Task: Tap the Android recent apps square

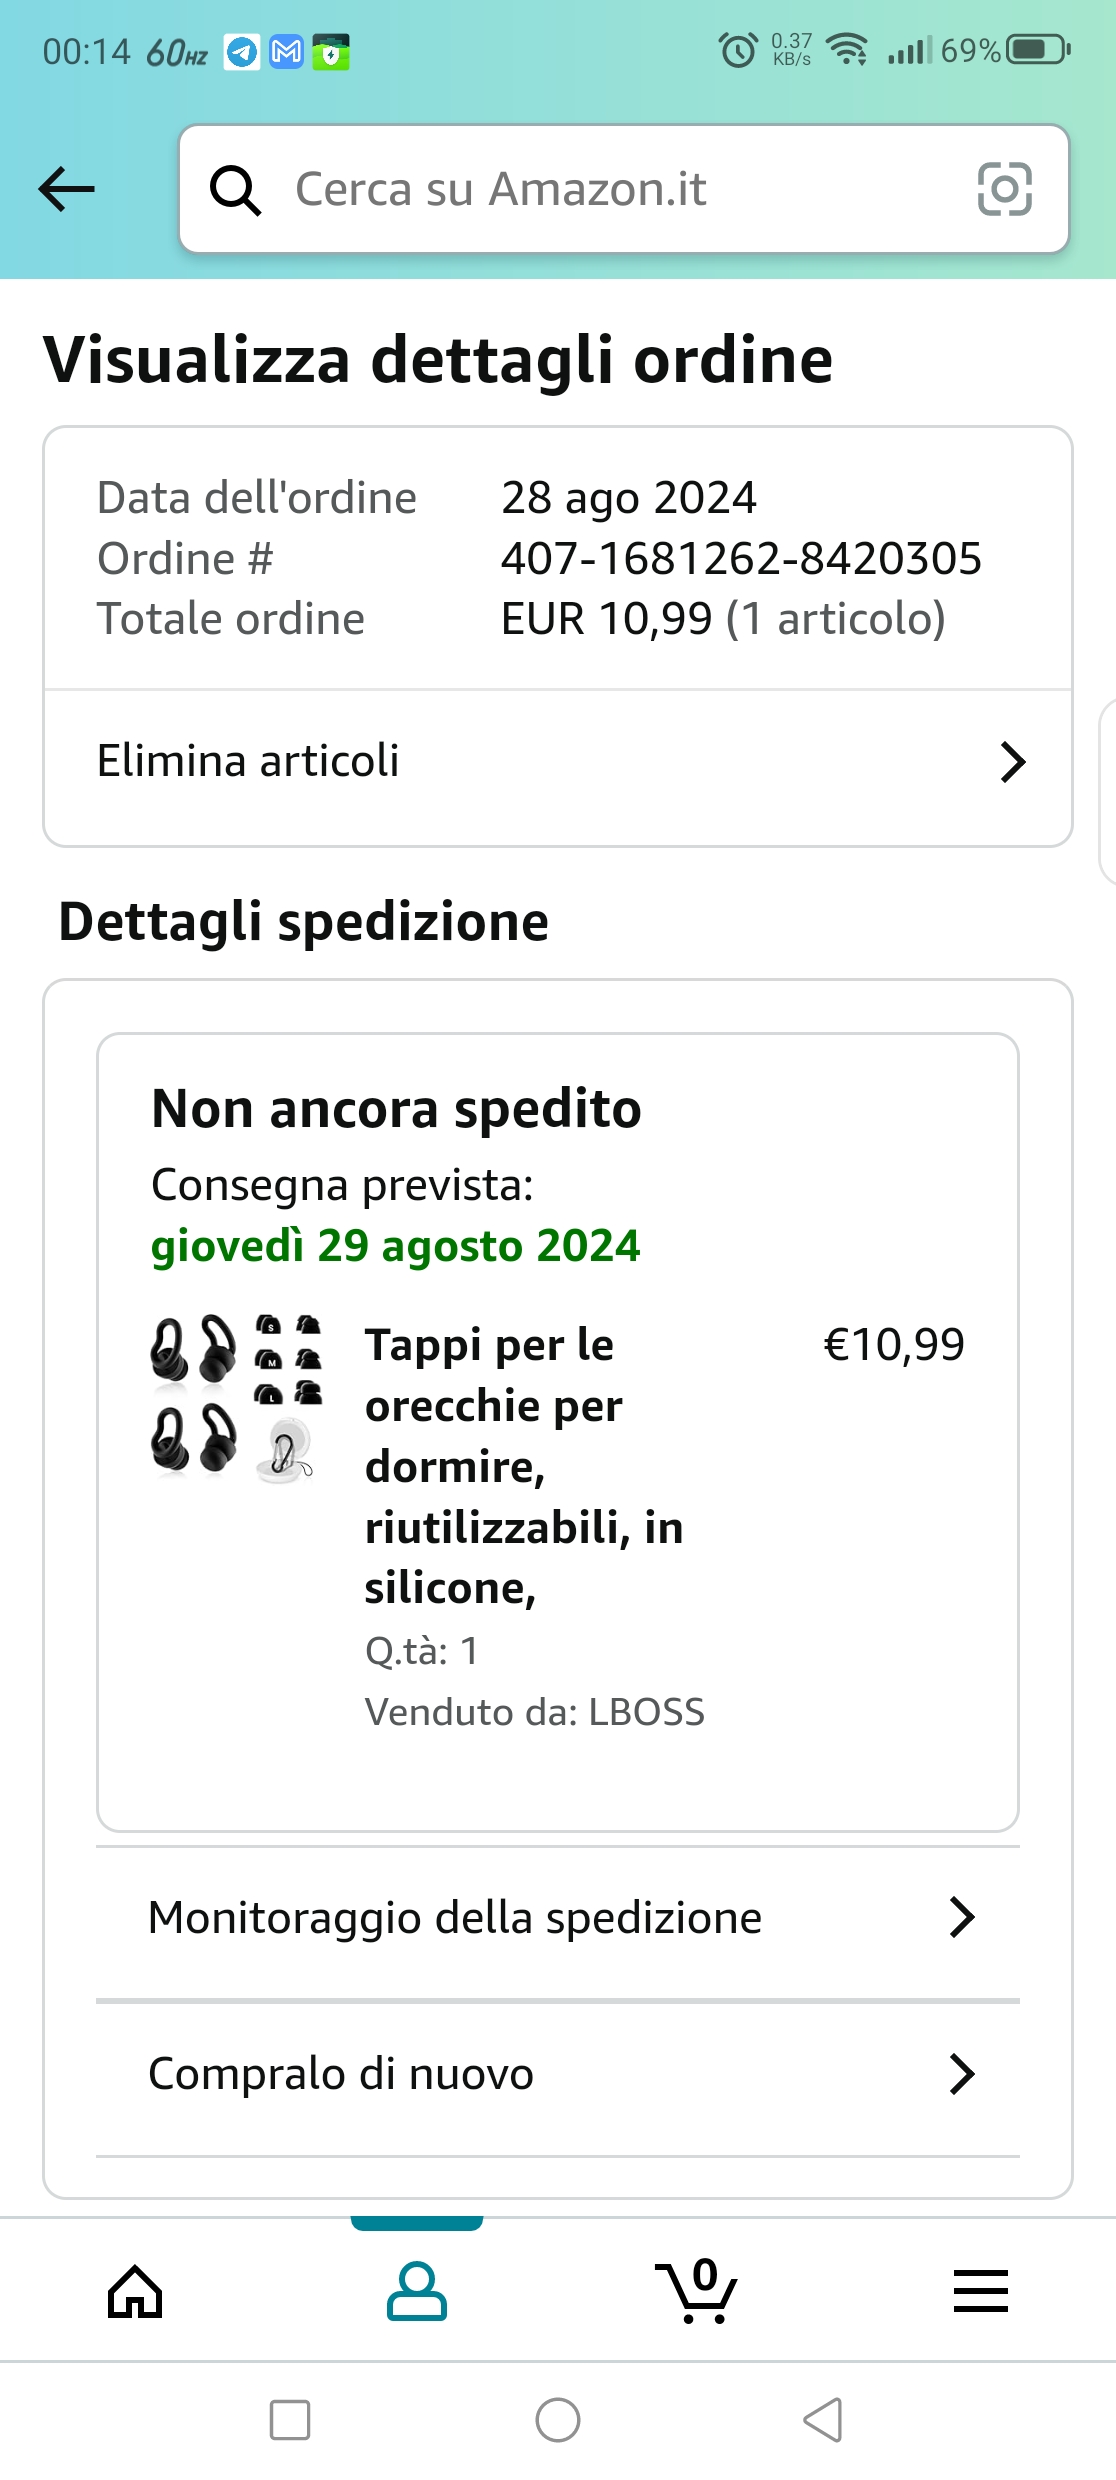Action: pos(290,2420)
